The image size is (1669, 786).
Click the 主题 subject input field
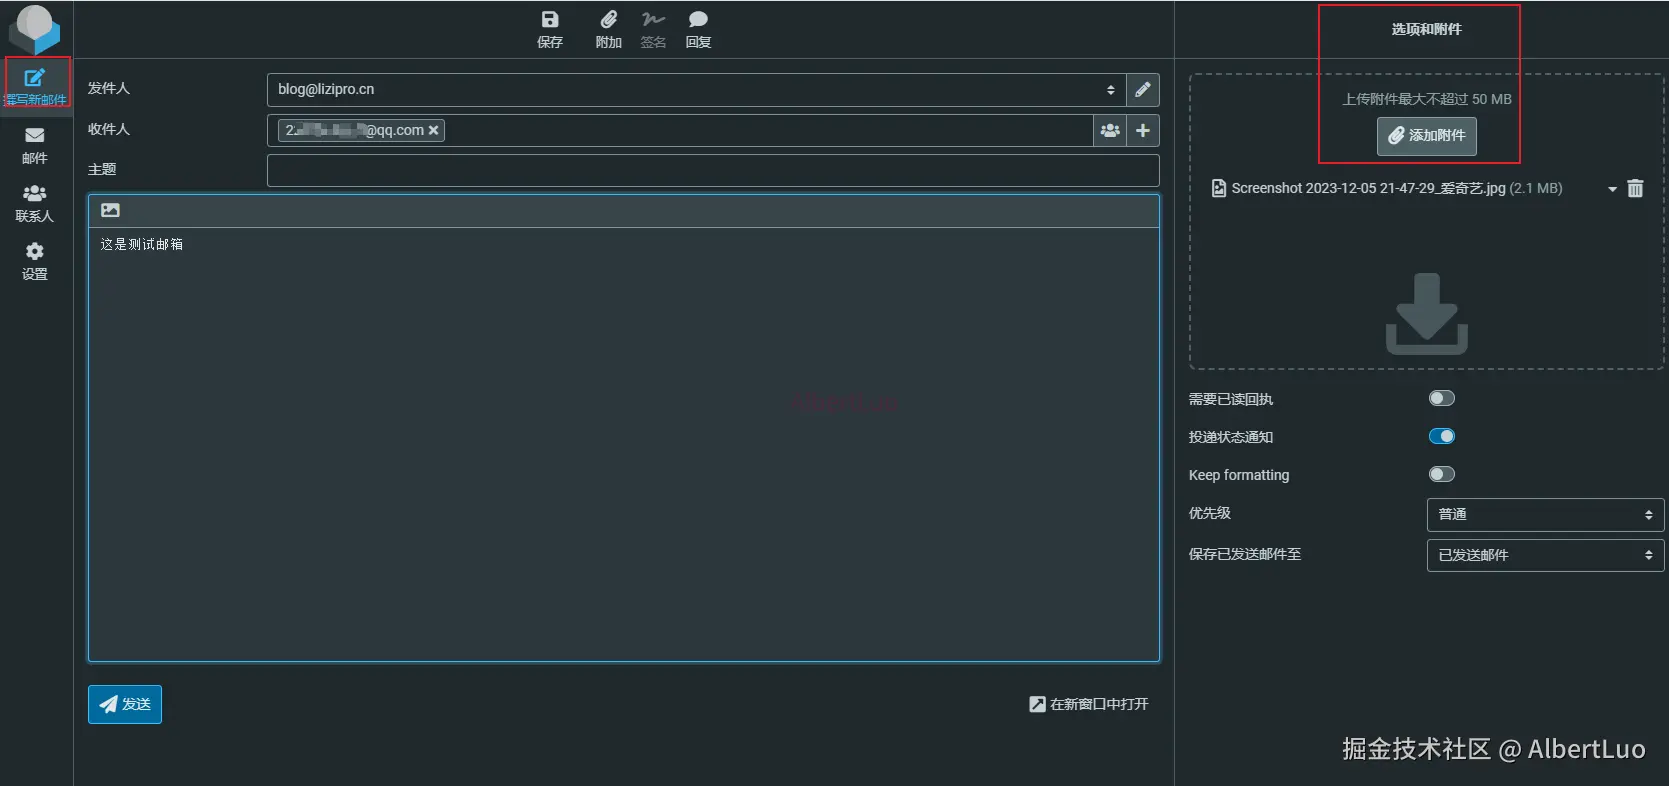pyautogui.click(x=713, y=170)
